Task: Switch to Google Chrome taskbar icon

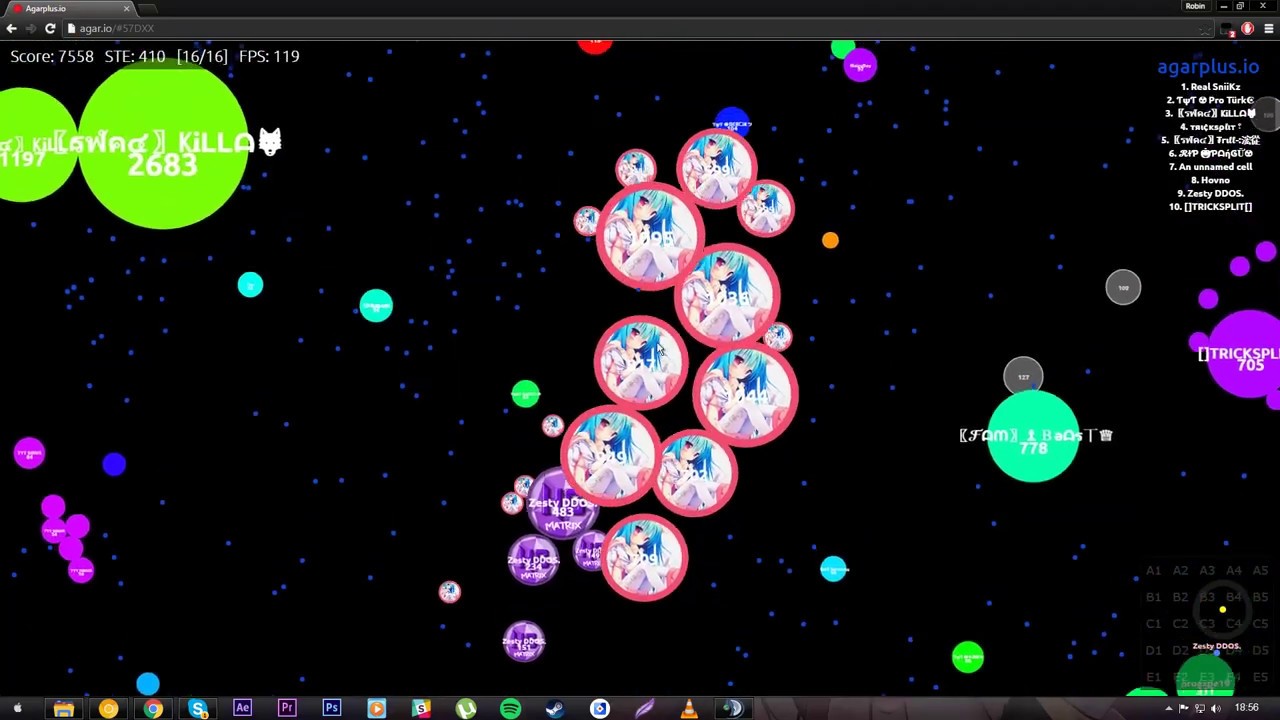Action: 153,709
